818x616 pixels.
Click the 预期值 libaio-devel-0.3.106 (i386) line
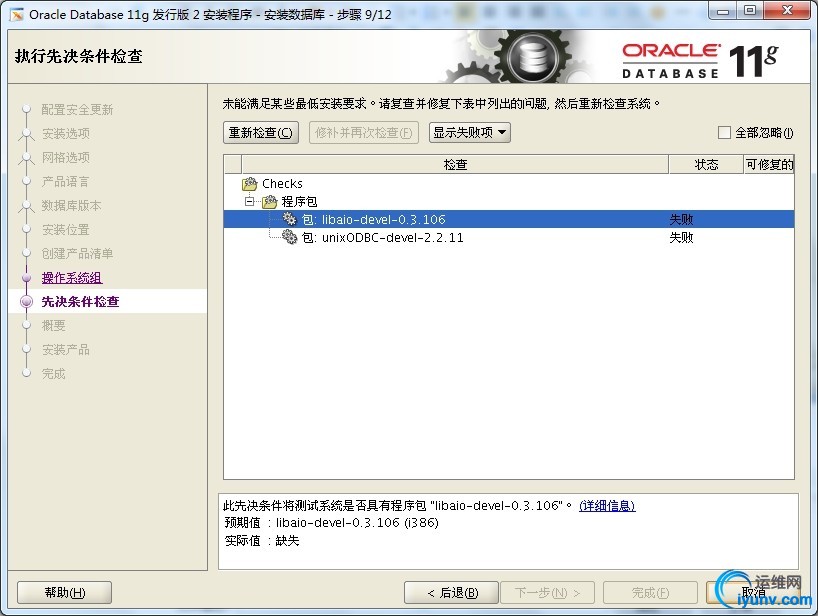coord(332,523)
